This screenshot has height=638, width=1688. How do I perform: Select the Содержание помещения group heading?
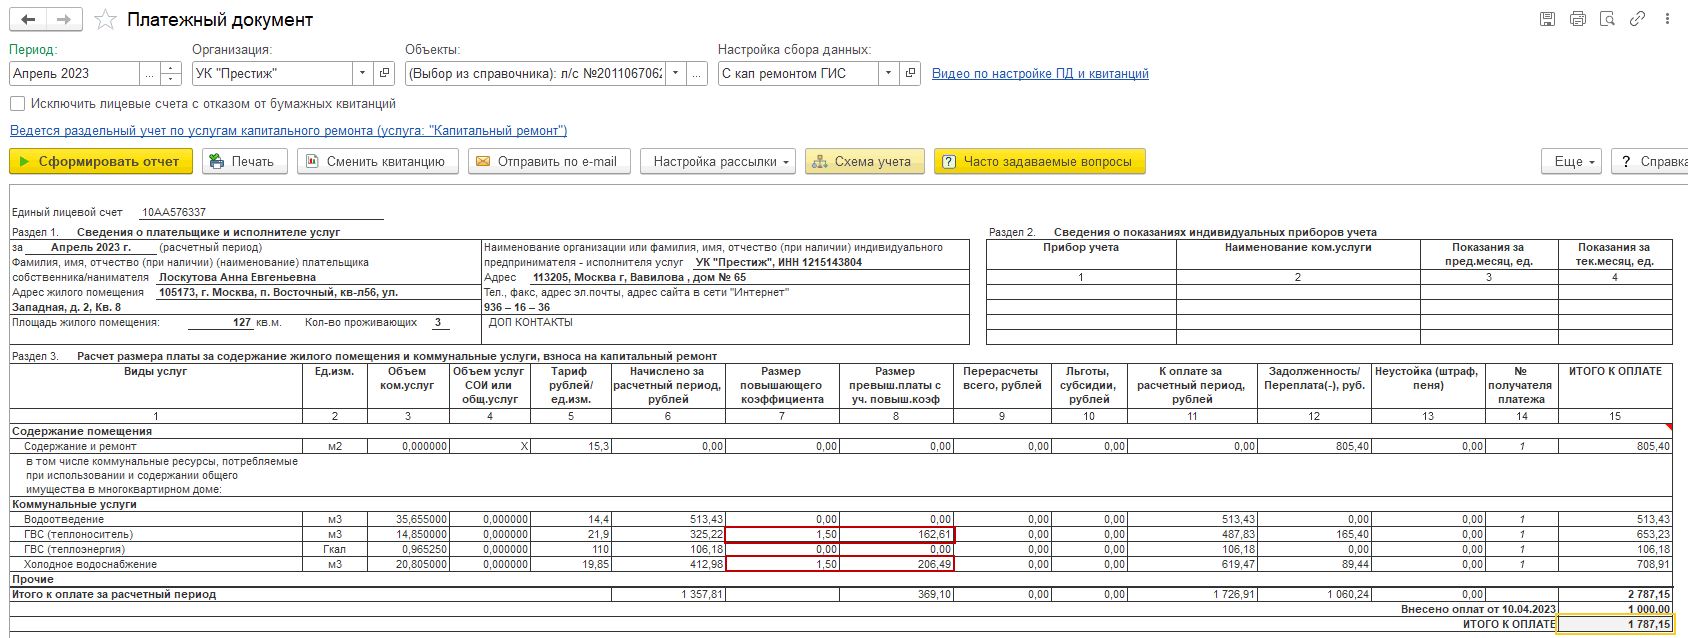pyautogui.click(x=82, y=431)
